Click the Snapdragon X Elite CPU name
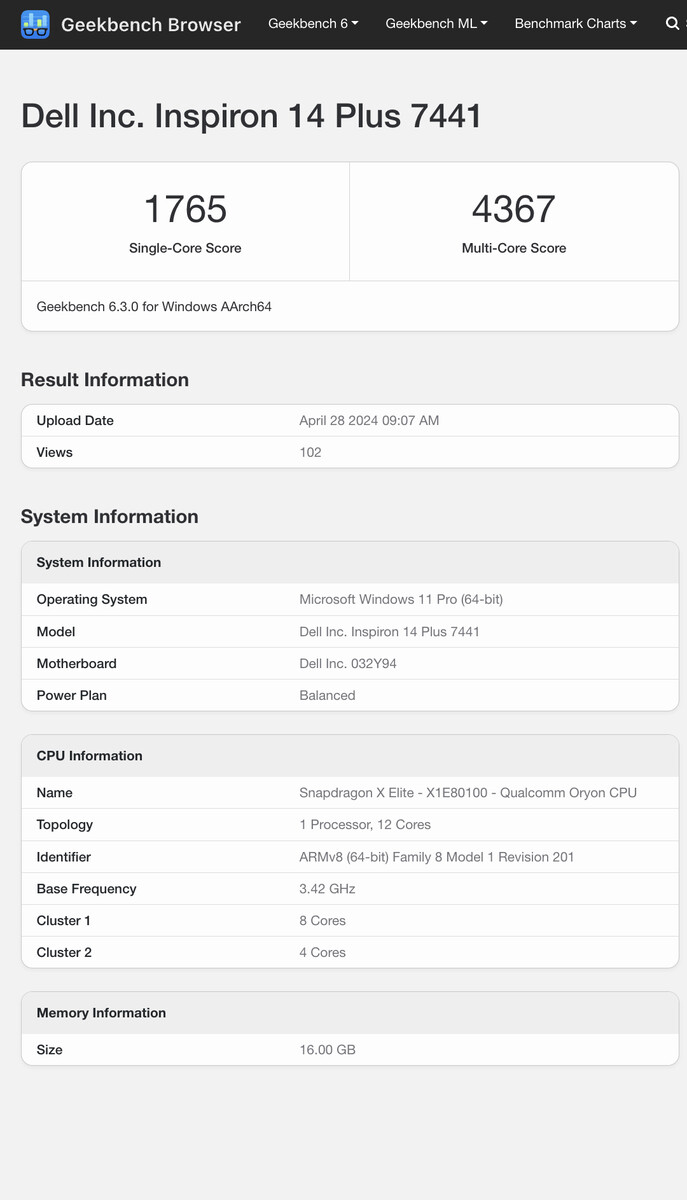 tap(468, 792)
